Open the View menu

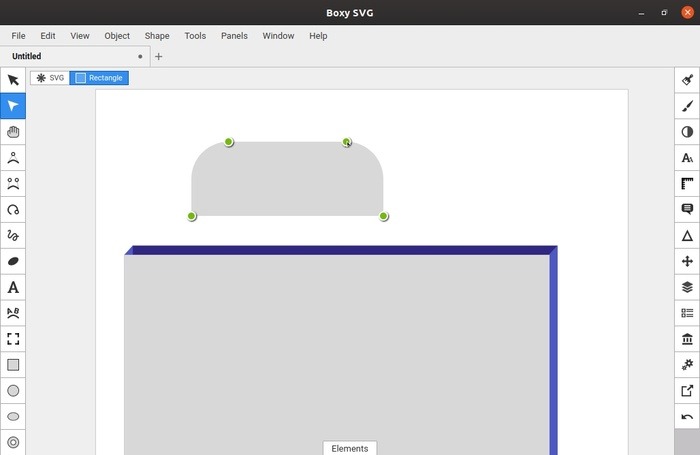79,36
